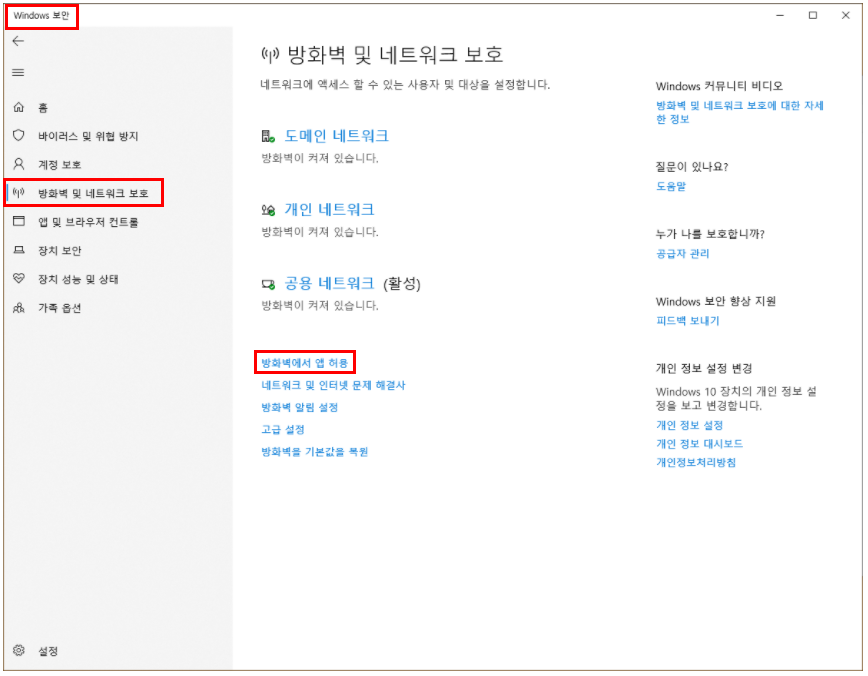
Task: Click the heart icon for device health
Action: 19,278
